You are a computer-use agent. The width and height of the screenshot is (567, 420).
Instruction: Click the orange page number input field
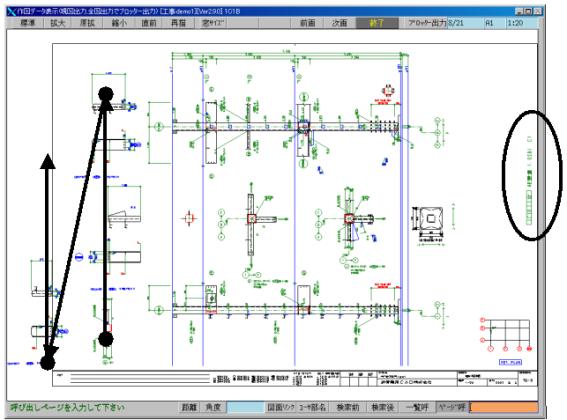504,407
